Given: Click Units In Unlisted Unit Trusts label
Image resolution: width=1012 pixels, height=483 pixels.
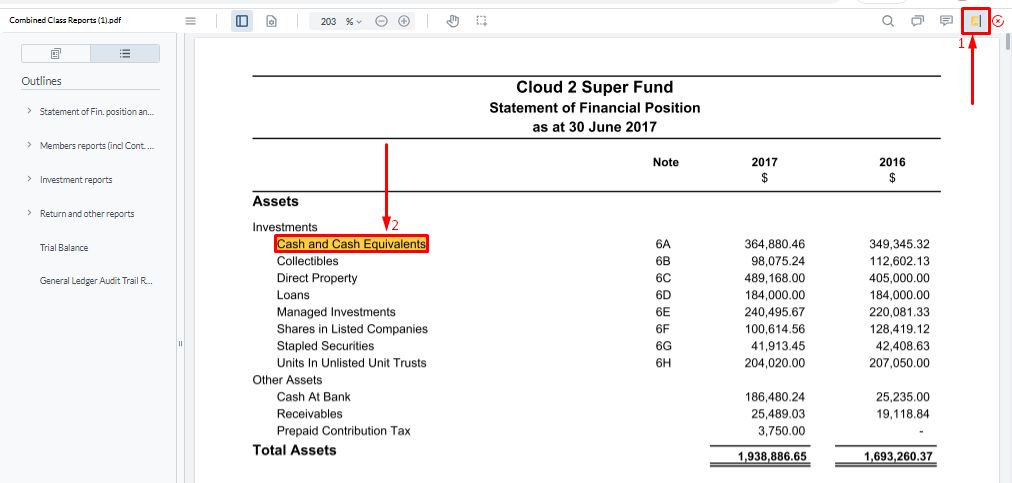Looking at the screenshot, I should (352, 363).
